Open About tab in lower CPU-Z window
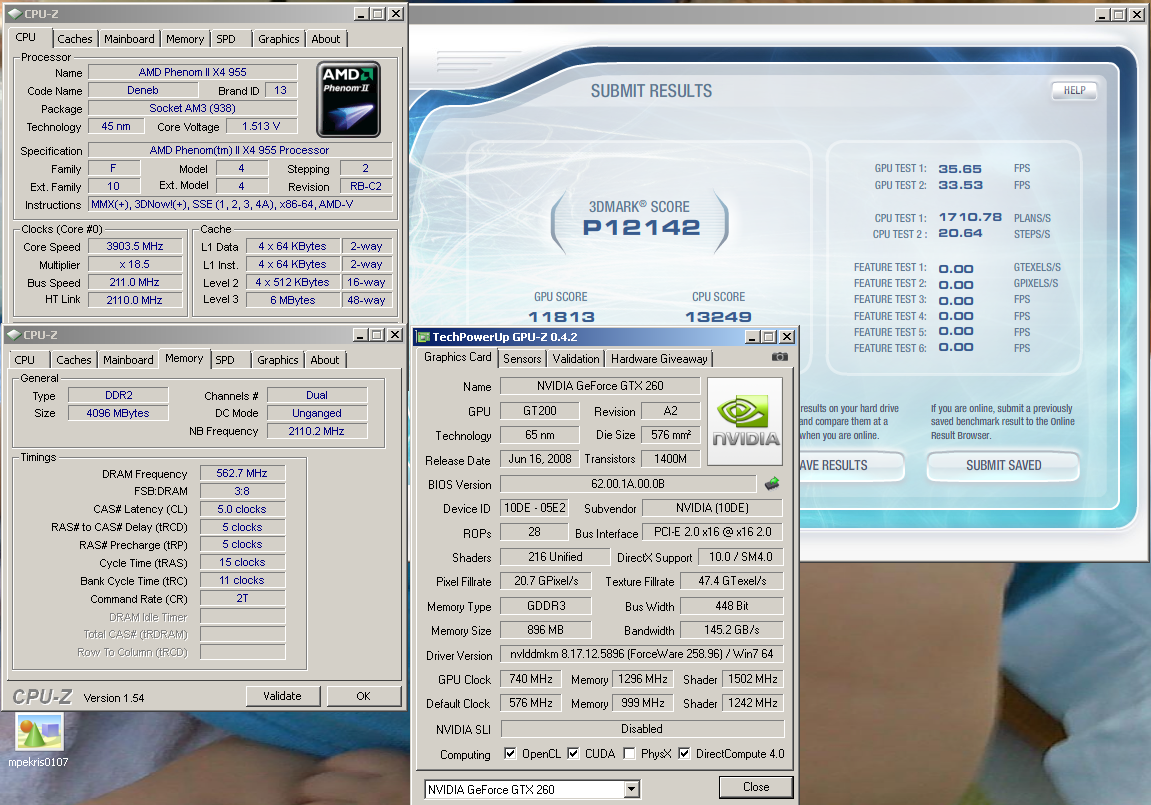 pos(325,360)
